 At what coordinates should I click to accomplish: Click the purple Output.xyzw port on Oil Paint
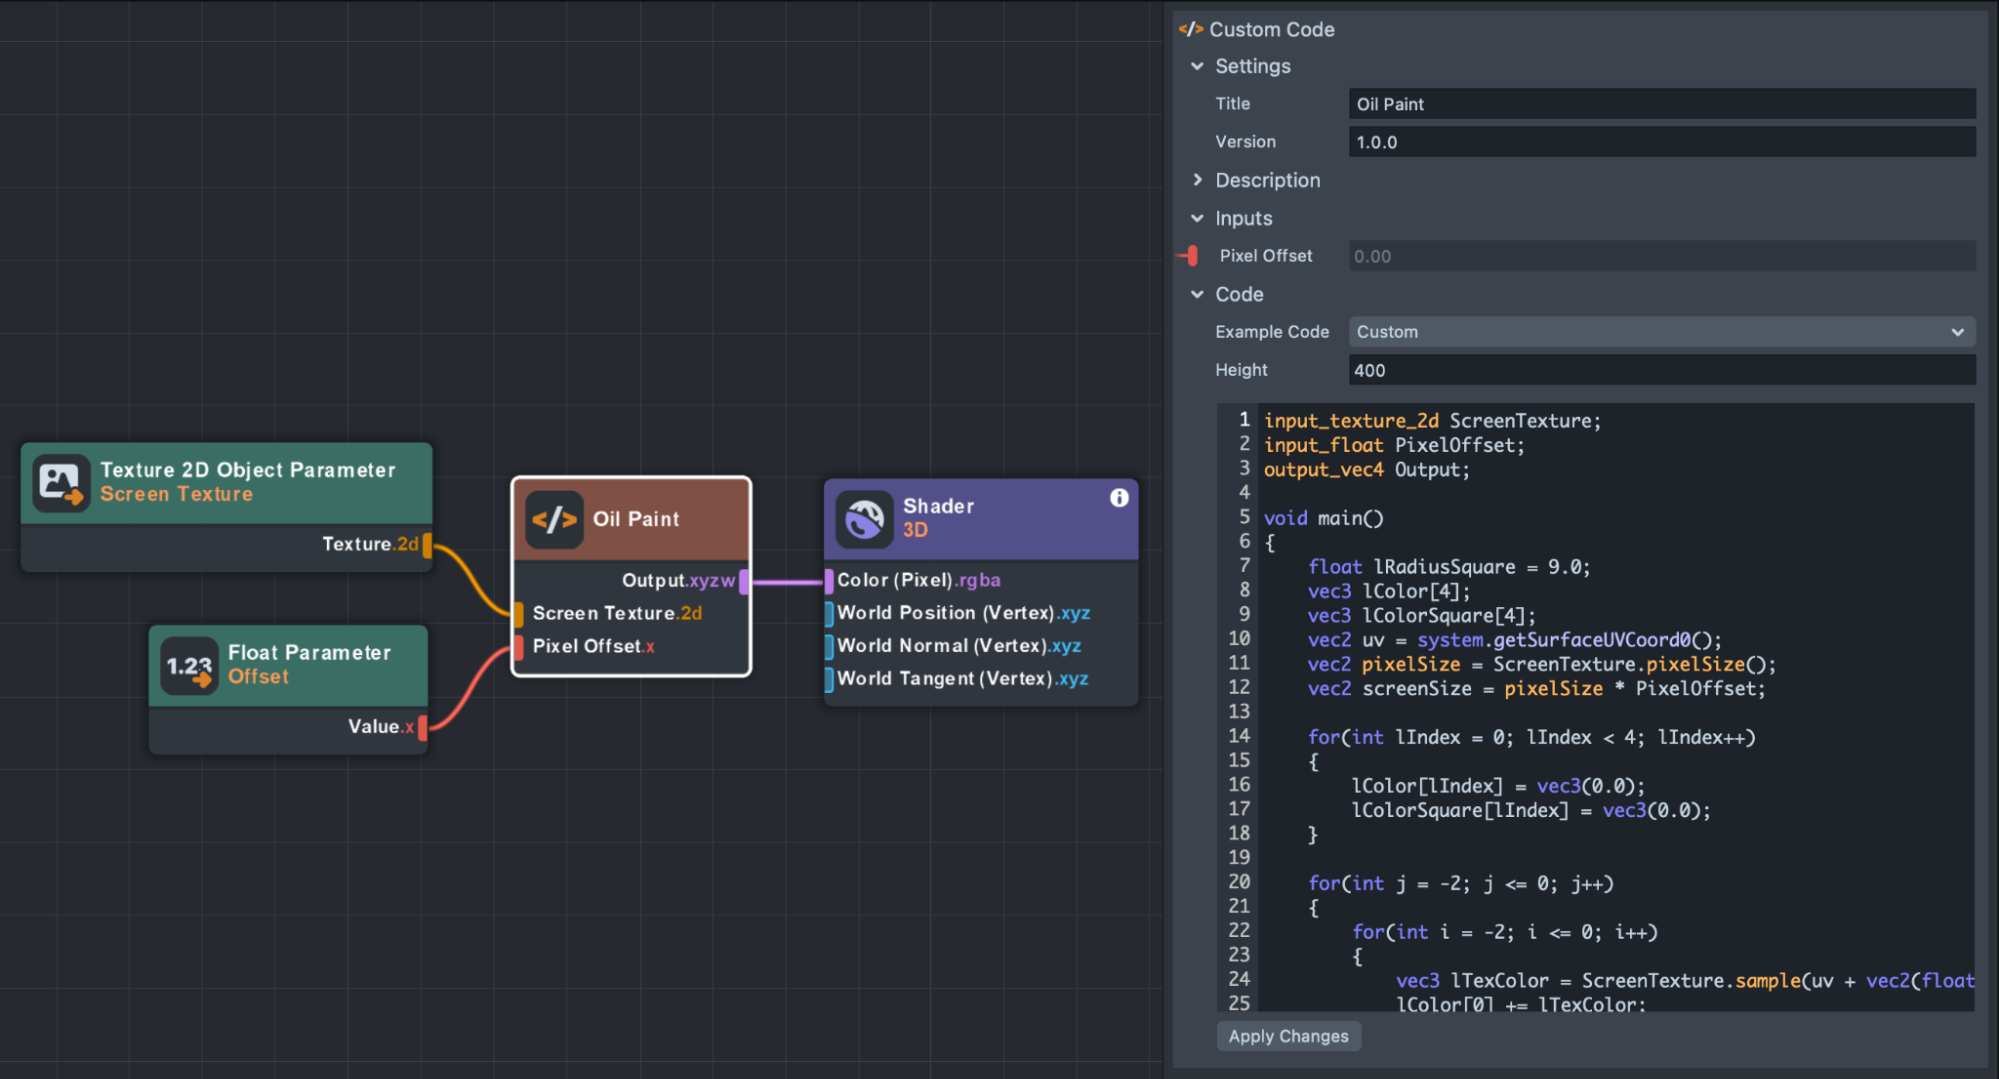(743, 581)
